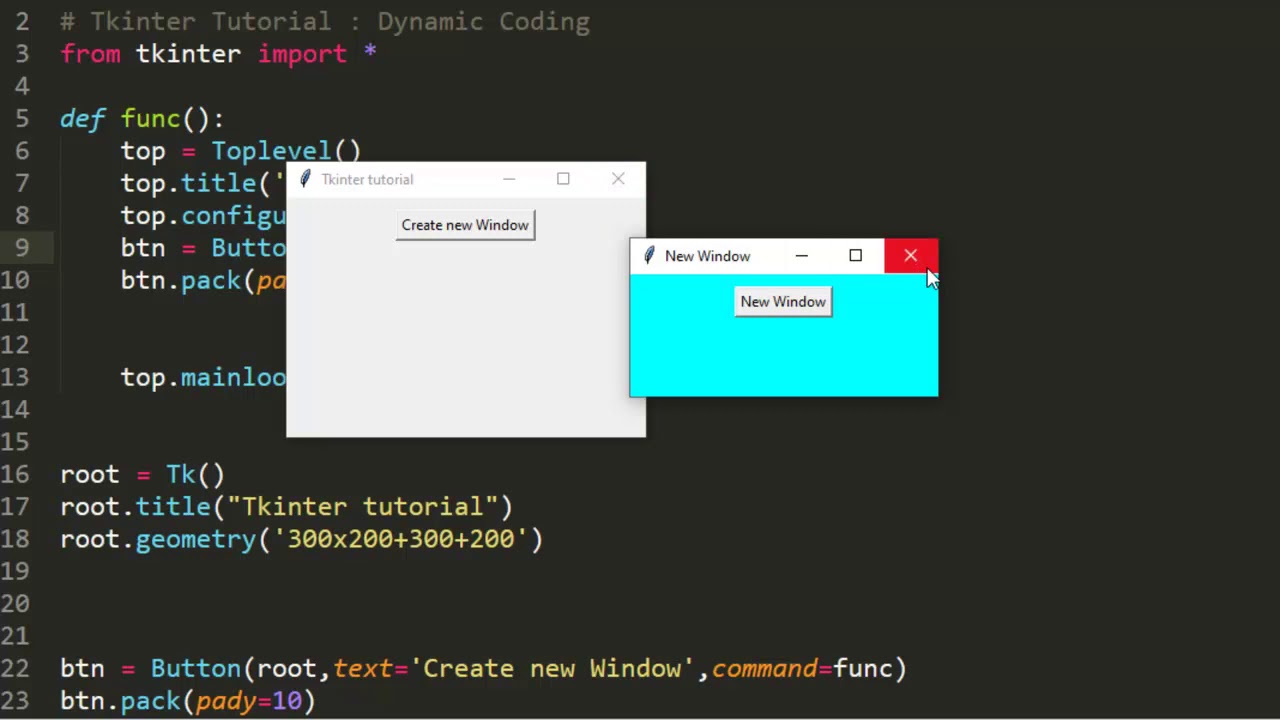
Task: Click 'top.mainloo' text on line 13
Action: 203,377
